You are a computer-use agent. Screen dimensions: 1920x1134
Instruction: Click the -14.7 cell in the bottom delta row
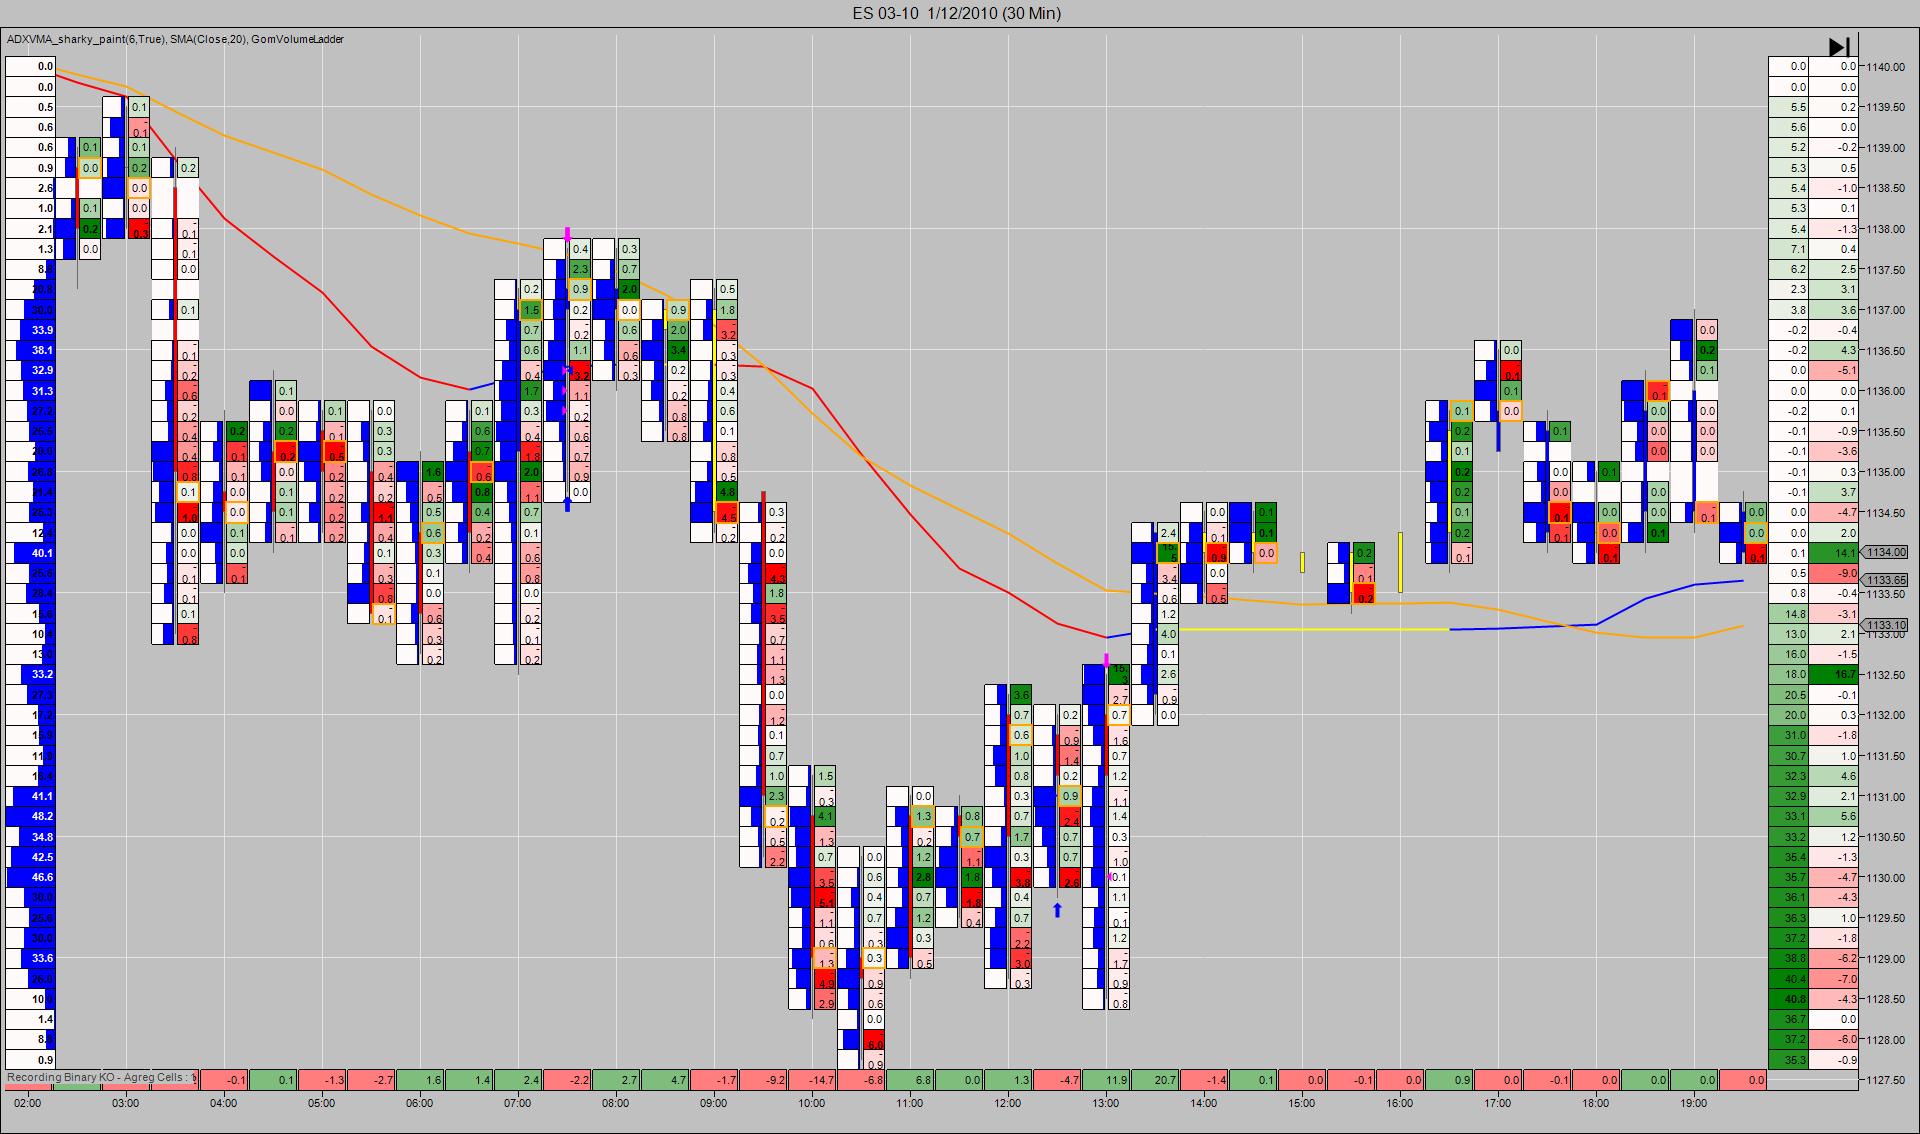pyautogui.click(x=812, y=1080)
